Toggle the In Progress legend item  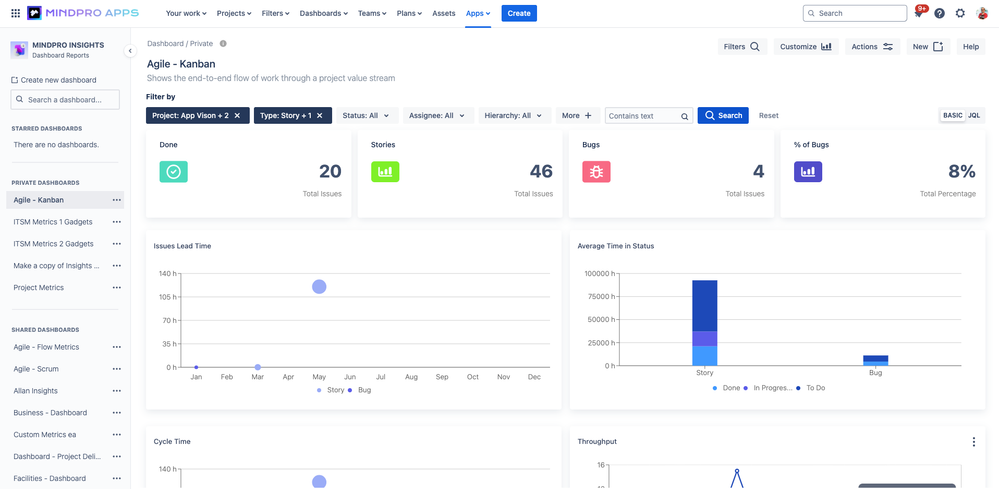pyautogui.click(x=768, y=387)
